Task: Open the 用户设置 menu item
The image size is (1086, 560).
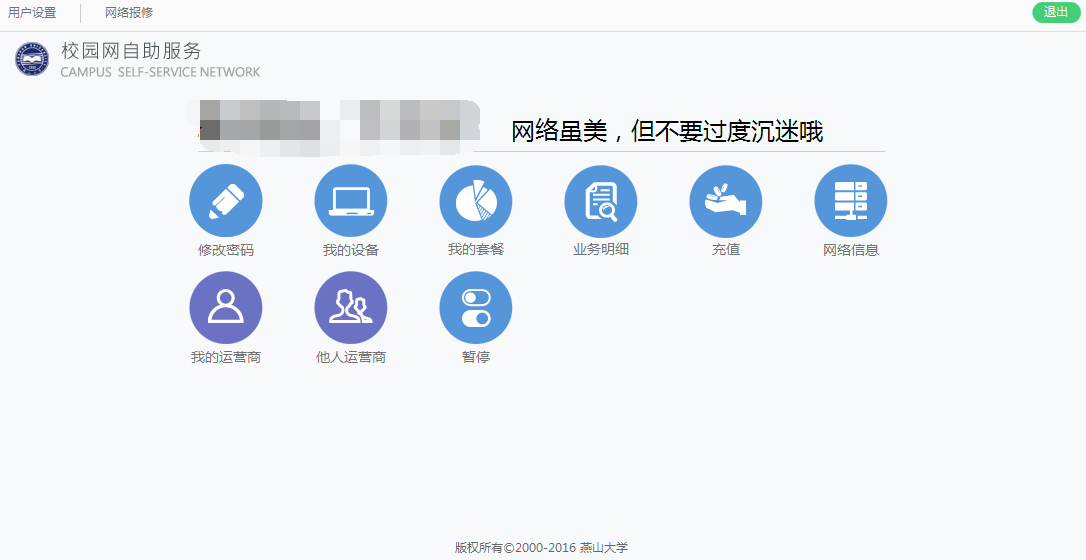Action: pos(32,13)
